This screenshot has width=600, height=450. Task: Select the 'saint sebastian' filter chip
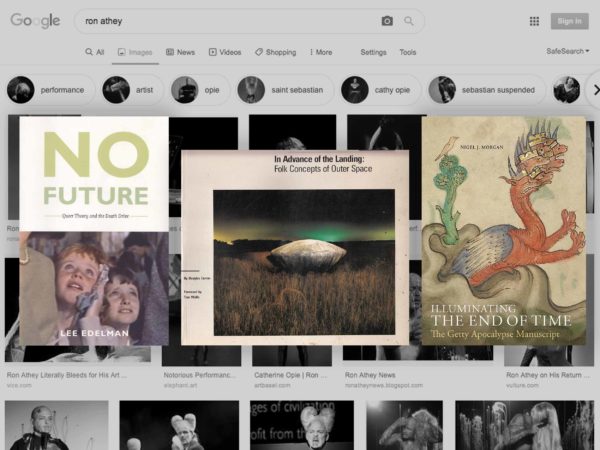[x=284, y=90]
